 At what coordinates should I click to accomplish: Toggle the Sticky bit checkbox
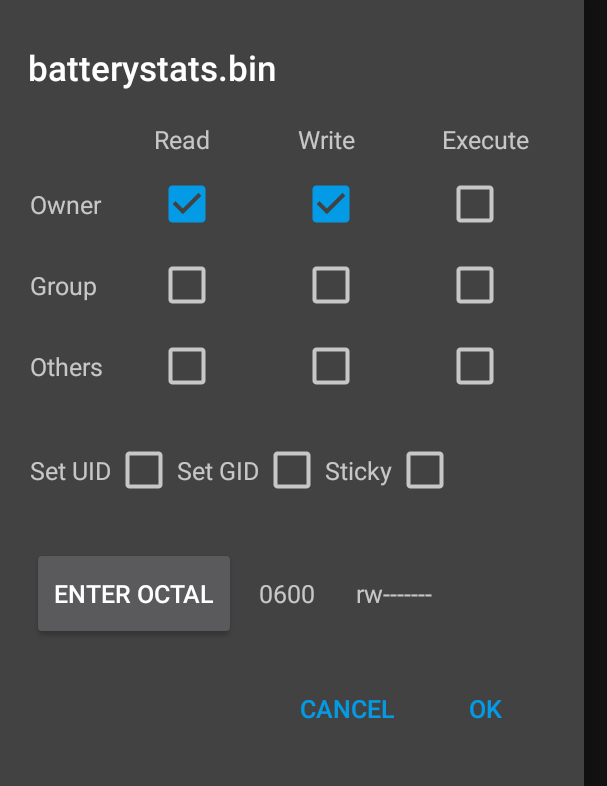425,470
